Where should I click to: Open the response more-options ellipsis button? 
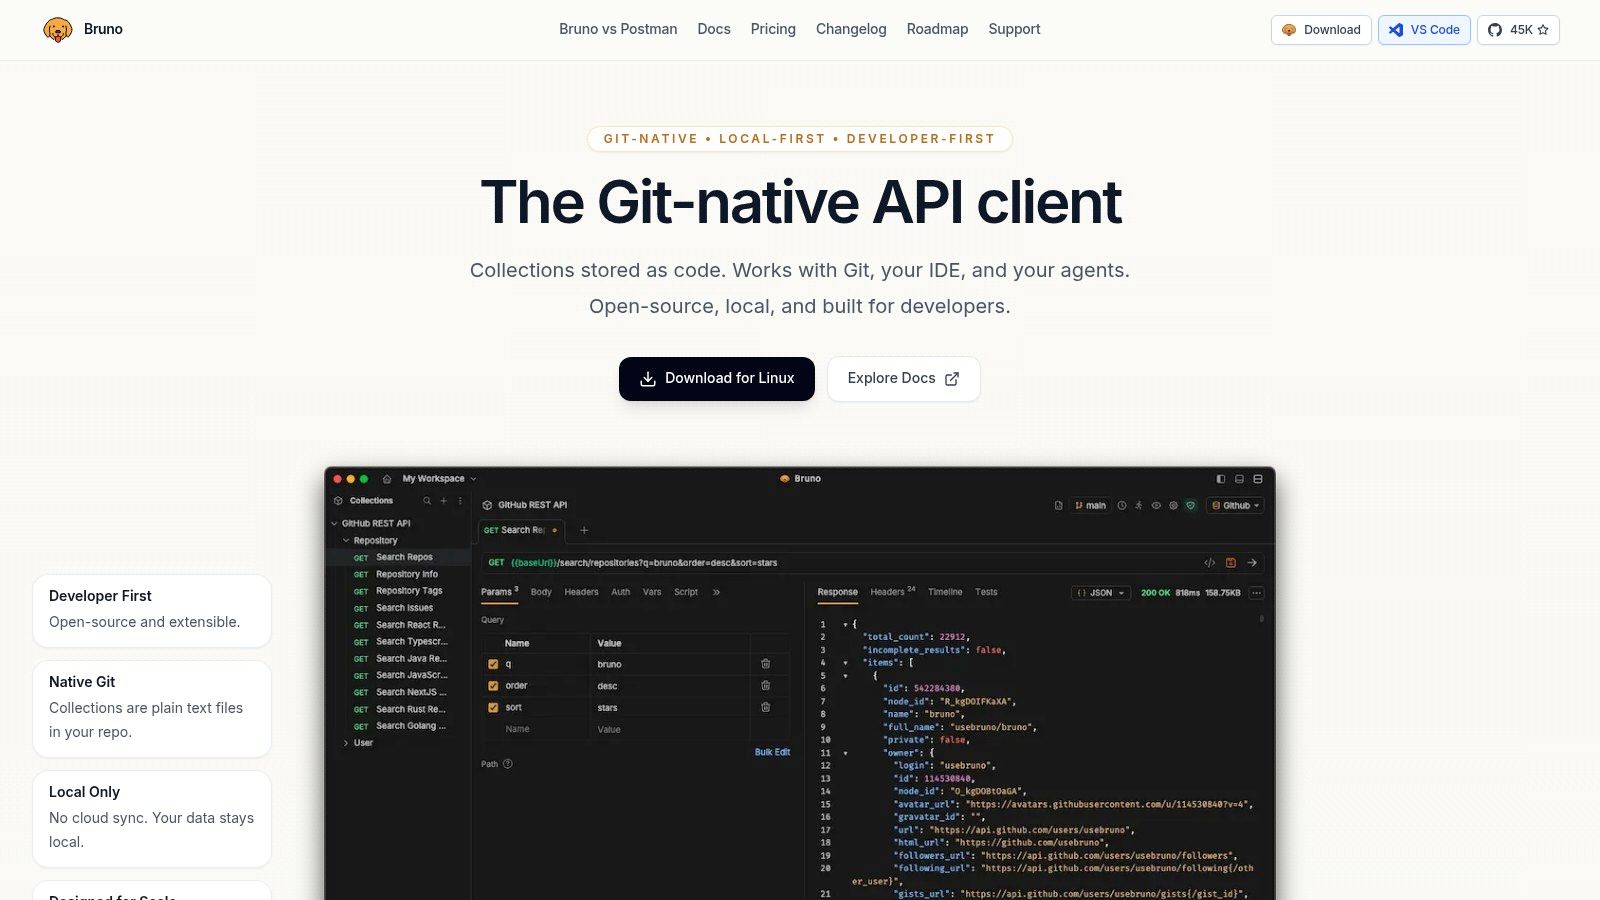[1257, 593]
